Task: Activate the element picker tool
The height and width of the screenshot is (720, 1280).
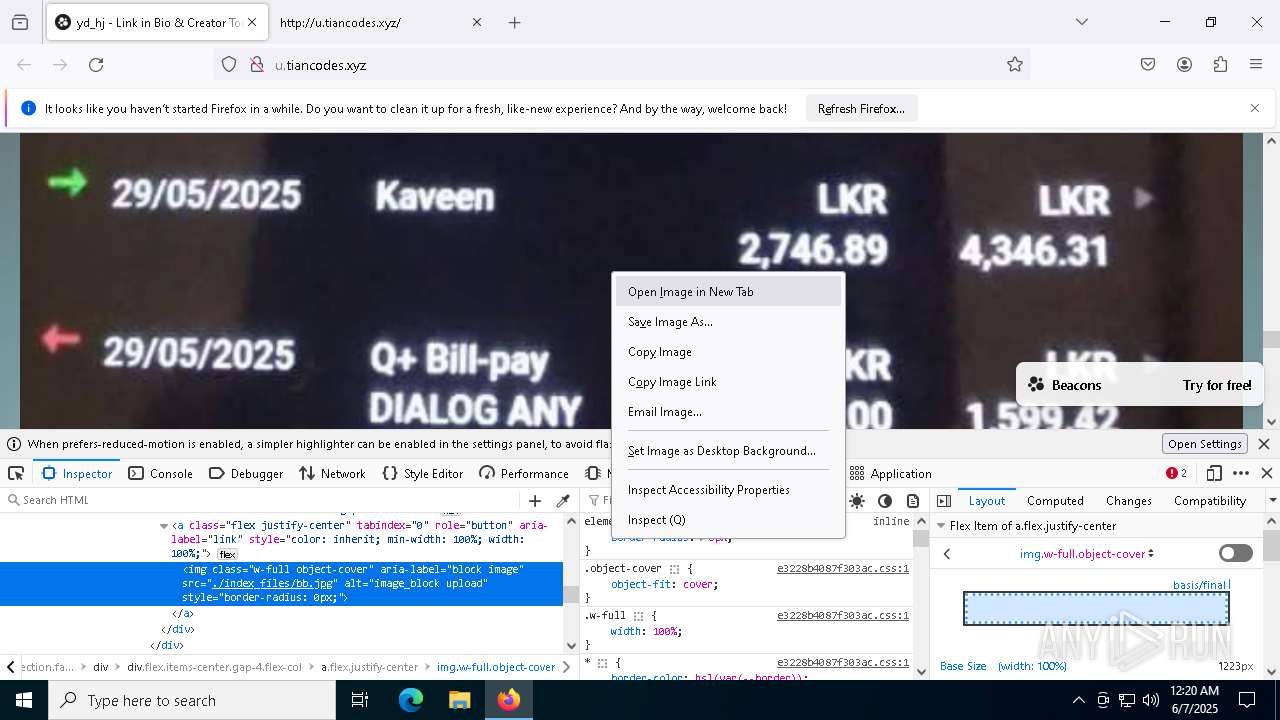Action: coord(16,473)
